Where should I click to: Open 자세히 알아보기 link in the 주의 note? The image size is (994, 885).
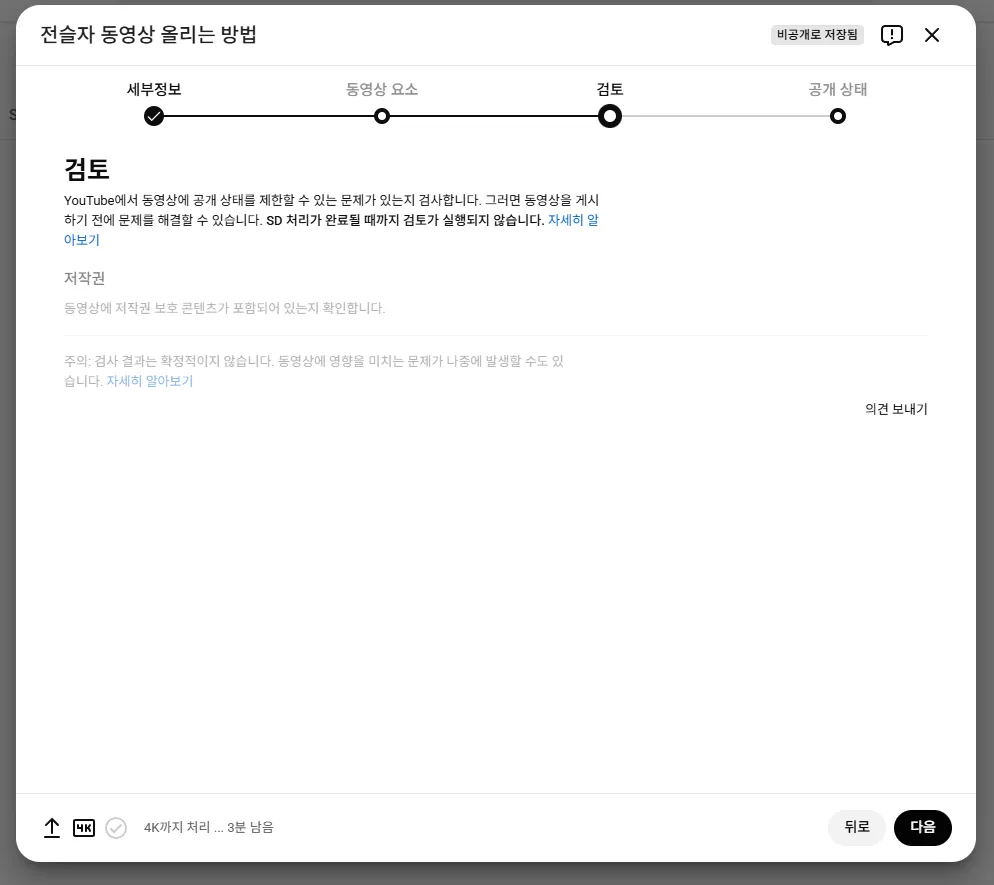[x=150, y=381]
